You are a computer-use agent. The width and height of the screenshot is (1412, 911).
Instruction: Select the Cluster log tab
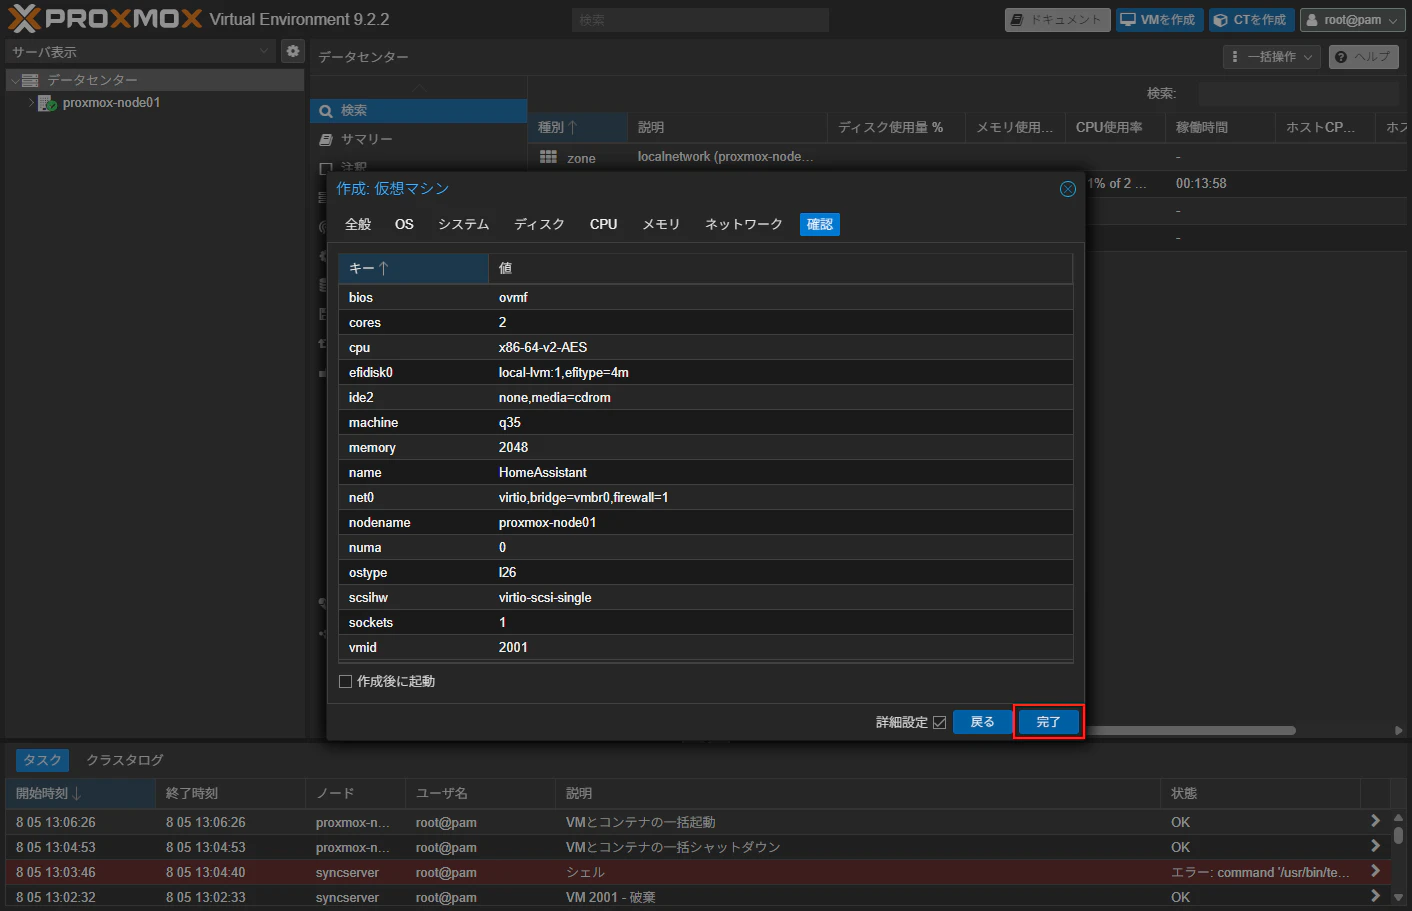[x=124, y=760]
